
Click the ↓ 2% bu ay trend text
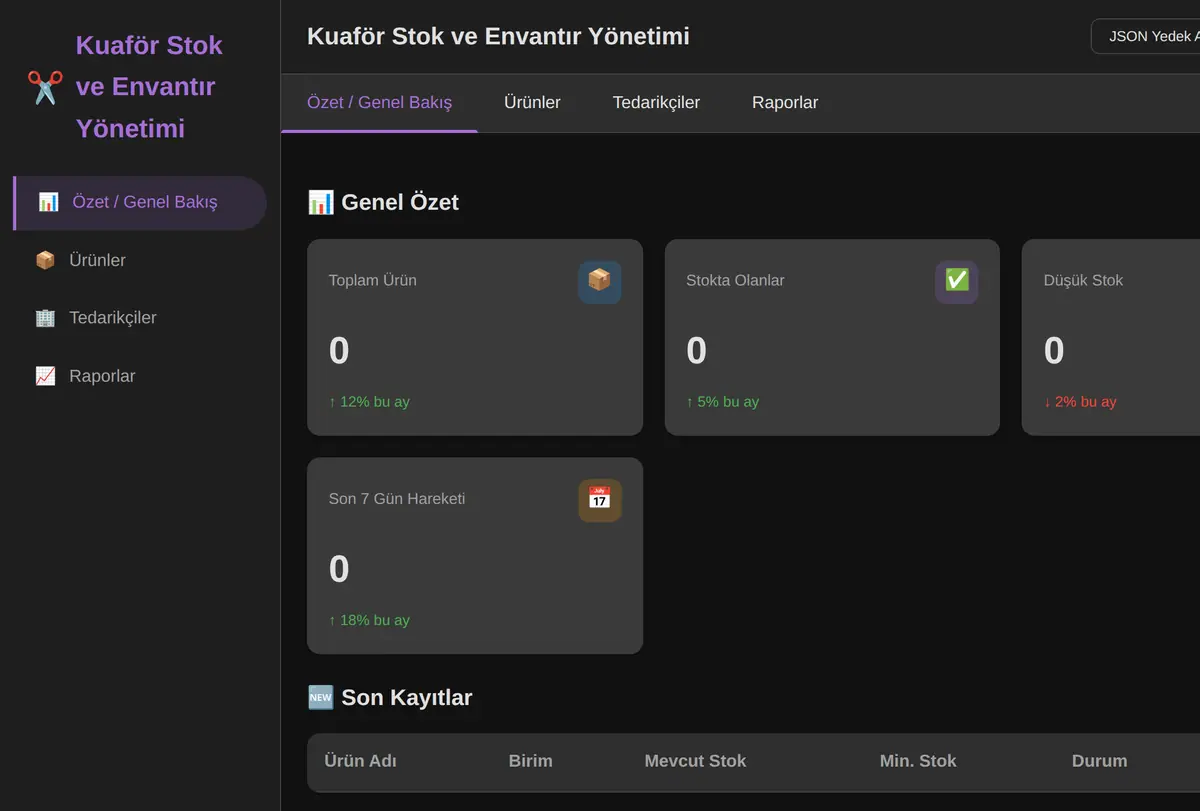click(1080, 402)
